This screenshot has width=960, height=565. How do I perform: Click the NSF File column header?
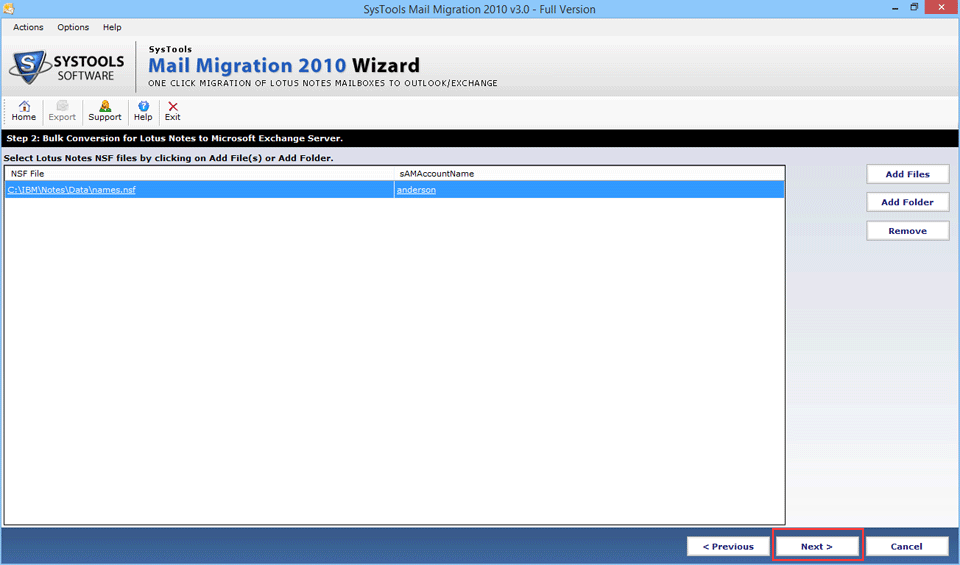coord(200,174)
